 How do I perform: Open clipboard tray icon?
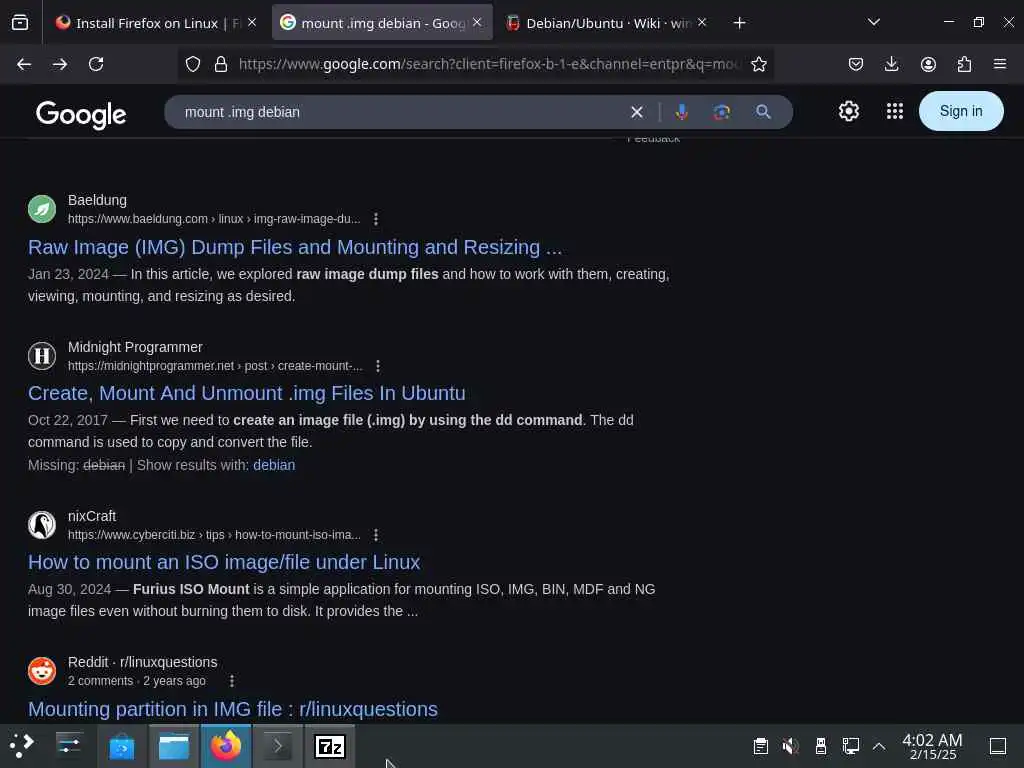(760, 746)
